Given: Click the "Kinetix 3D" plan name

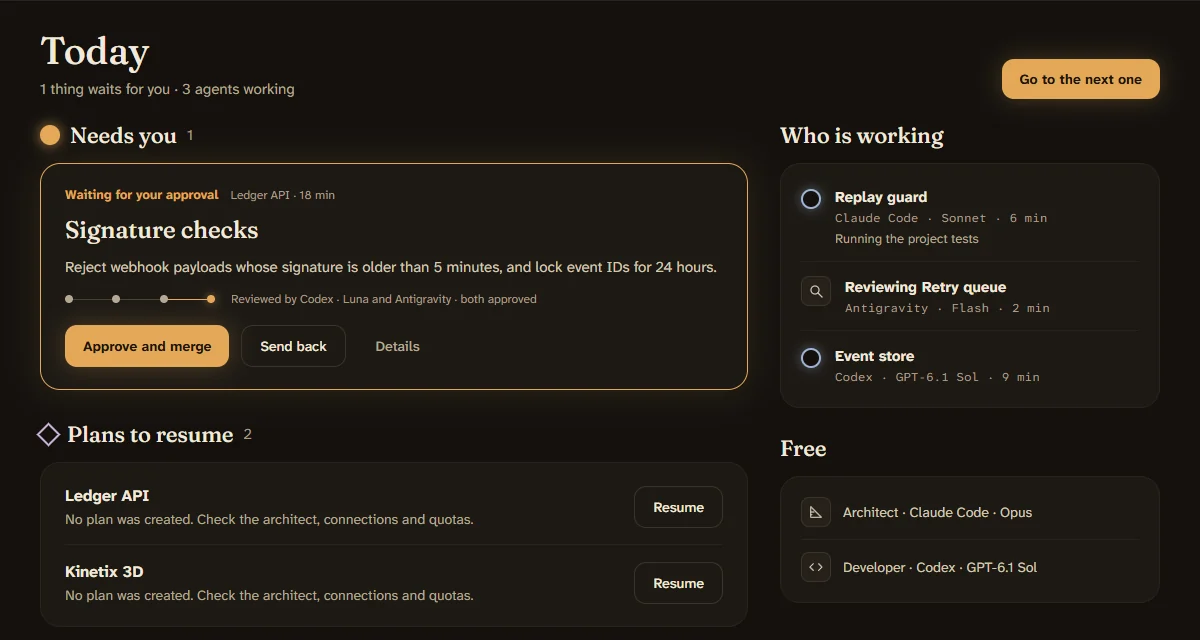Looking at the screenshot, I should [104, 571].
